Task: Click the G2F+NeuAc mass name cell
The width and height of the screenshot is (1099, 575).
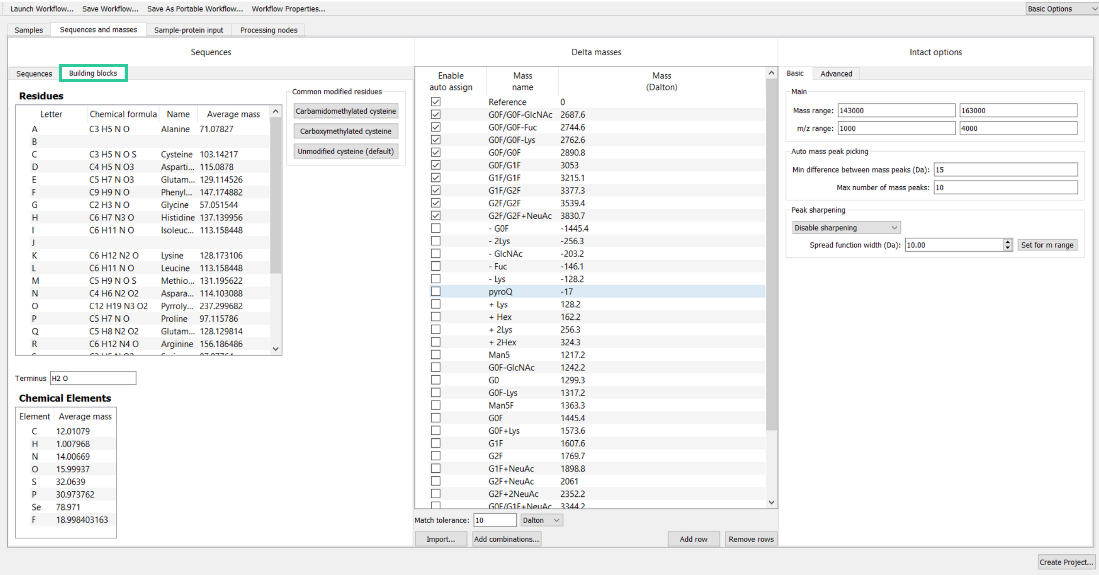Action: point(511,481)
